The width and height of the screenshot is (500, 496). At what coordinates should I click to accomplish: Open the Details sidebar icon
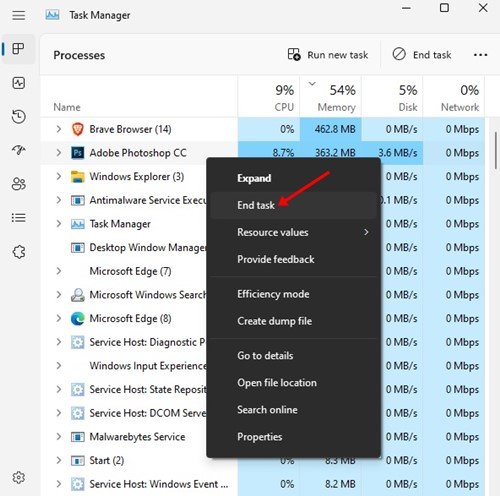[18, 218]
